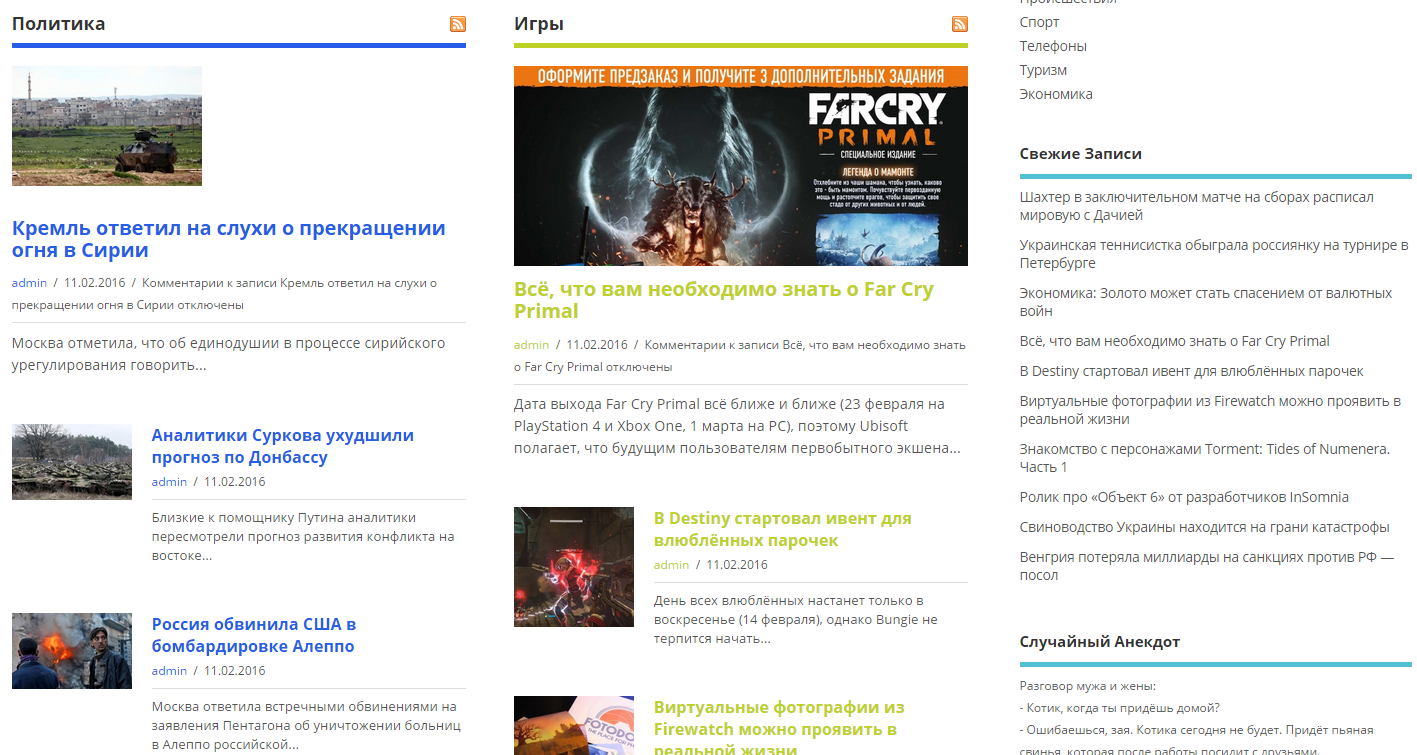Viewport: 1417px width, 755px height.
Task: Open the Игры section RSS feed icon
Action: click(x=960, y=24)
